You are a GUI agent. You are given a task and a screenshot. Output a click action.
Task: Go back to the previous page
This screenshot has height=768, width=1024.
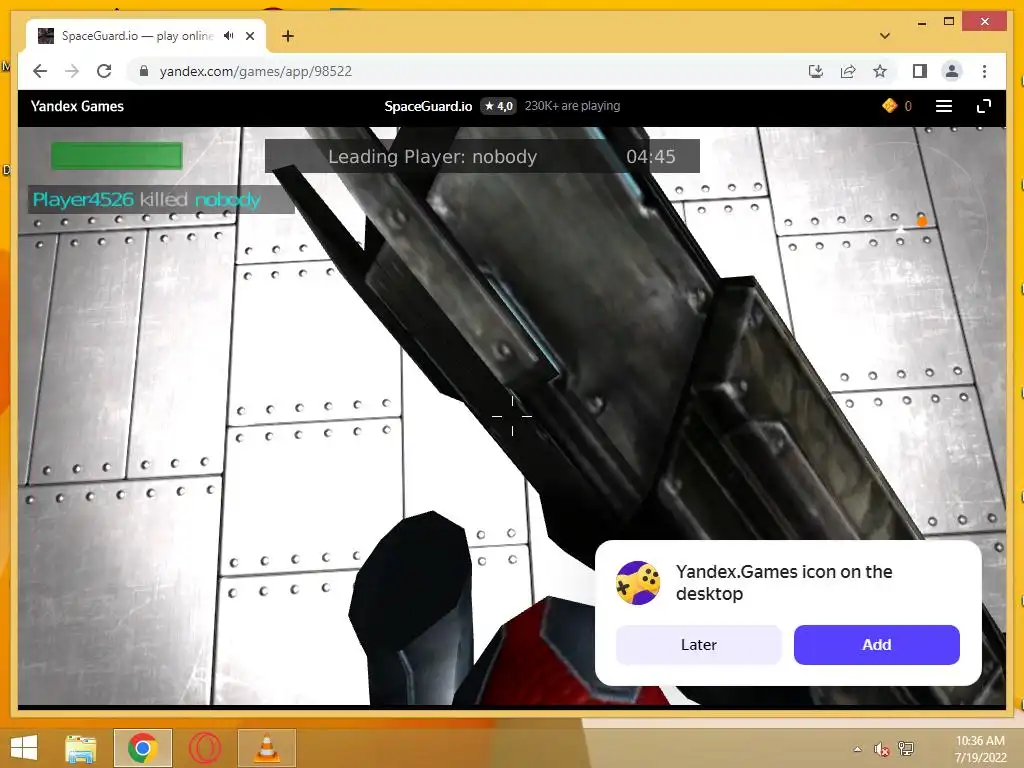tap(40, 71)
